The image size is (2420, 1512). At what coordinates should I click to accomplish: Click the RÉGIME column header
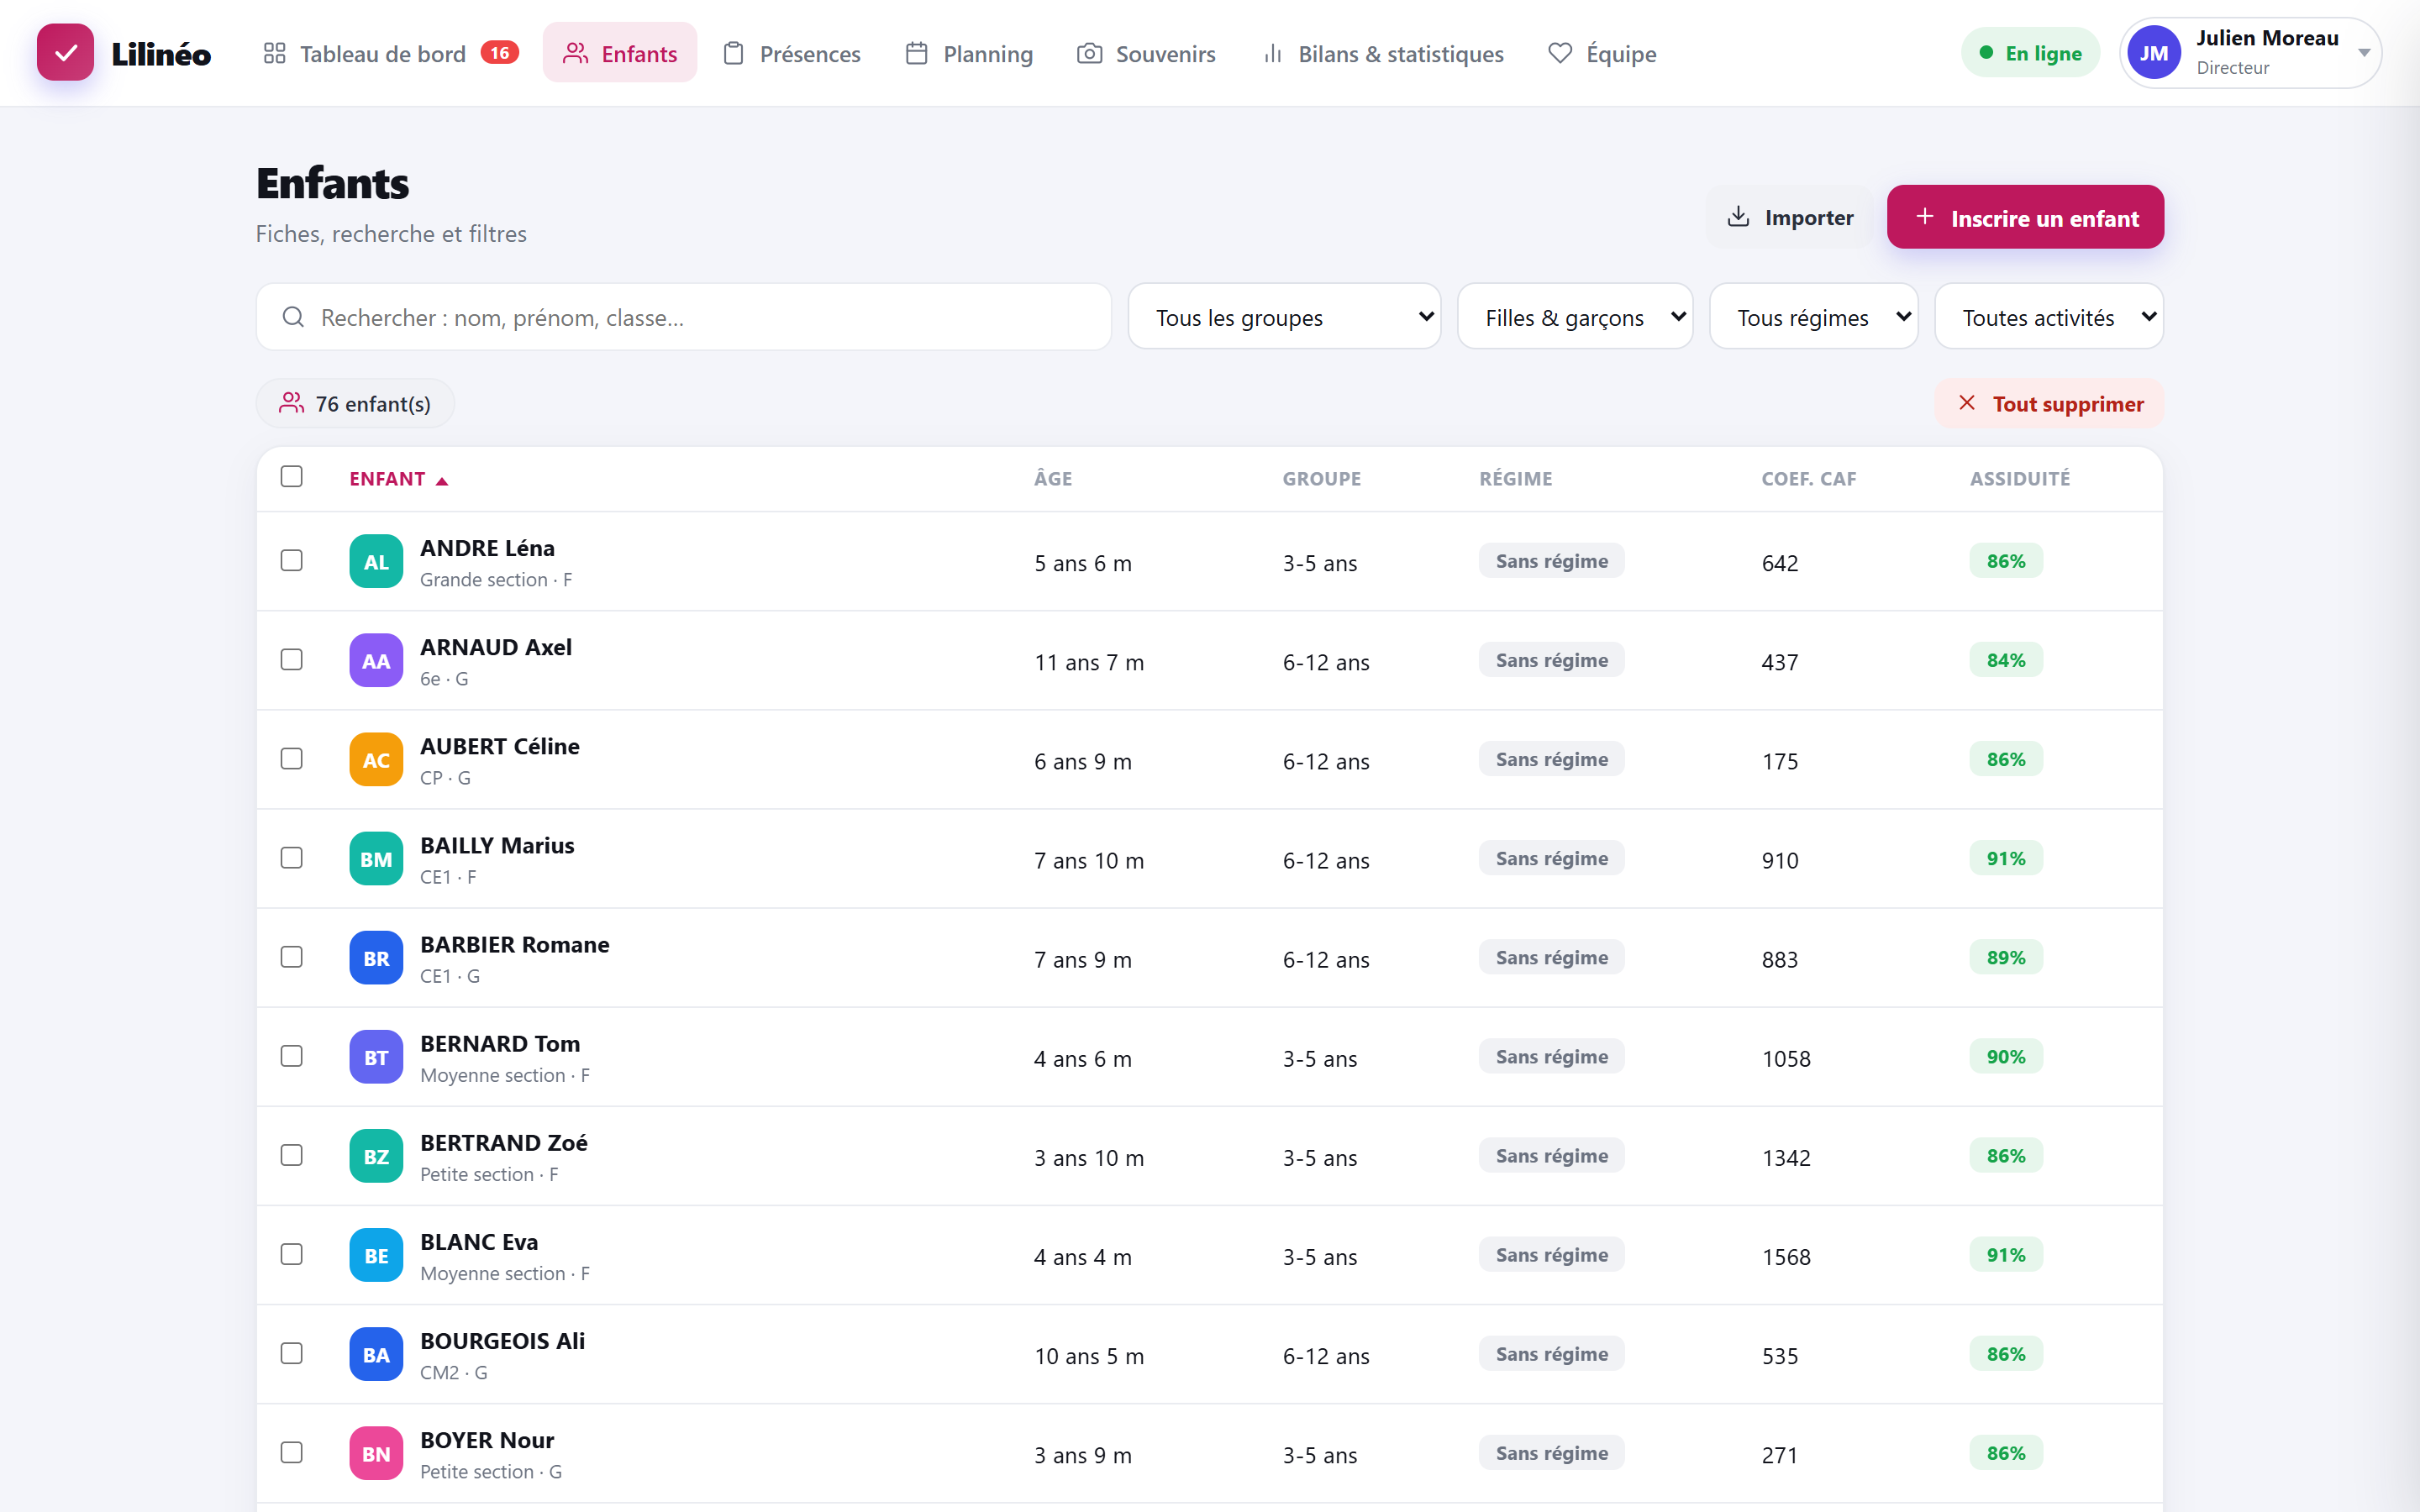tap(1516, 479)
